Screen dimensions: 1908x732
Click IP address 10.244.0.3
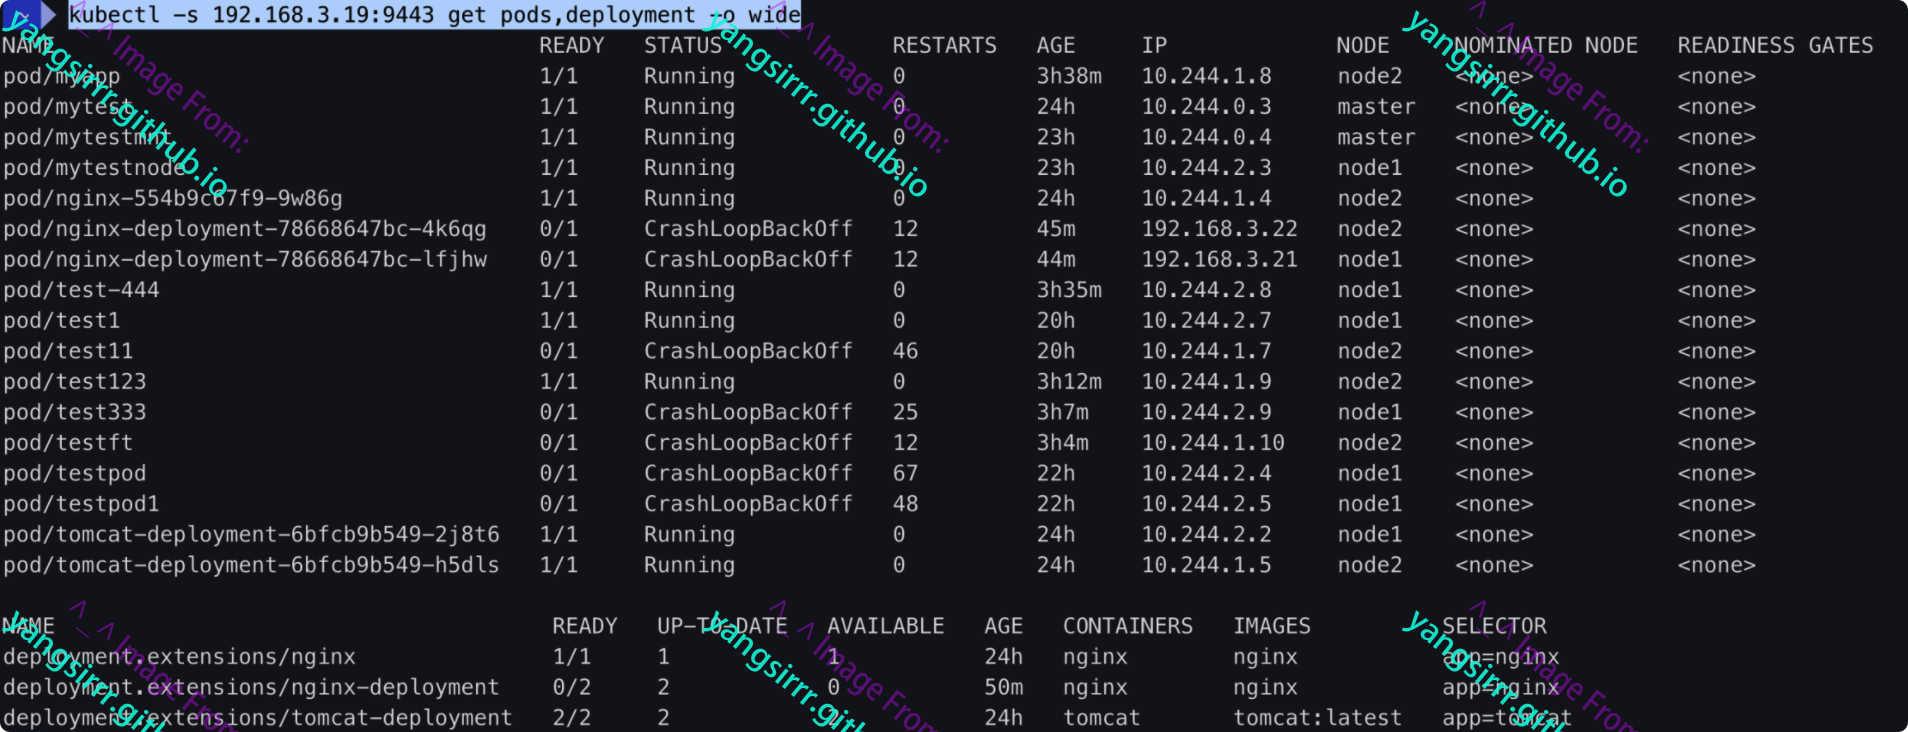[1206, 106]
